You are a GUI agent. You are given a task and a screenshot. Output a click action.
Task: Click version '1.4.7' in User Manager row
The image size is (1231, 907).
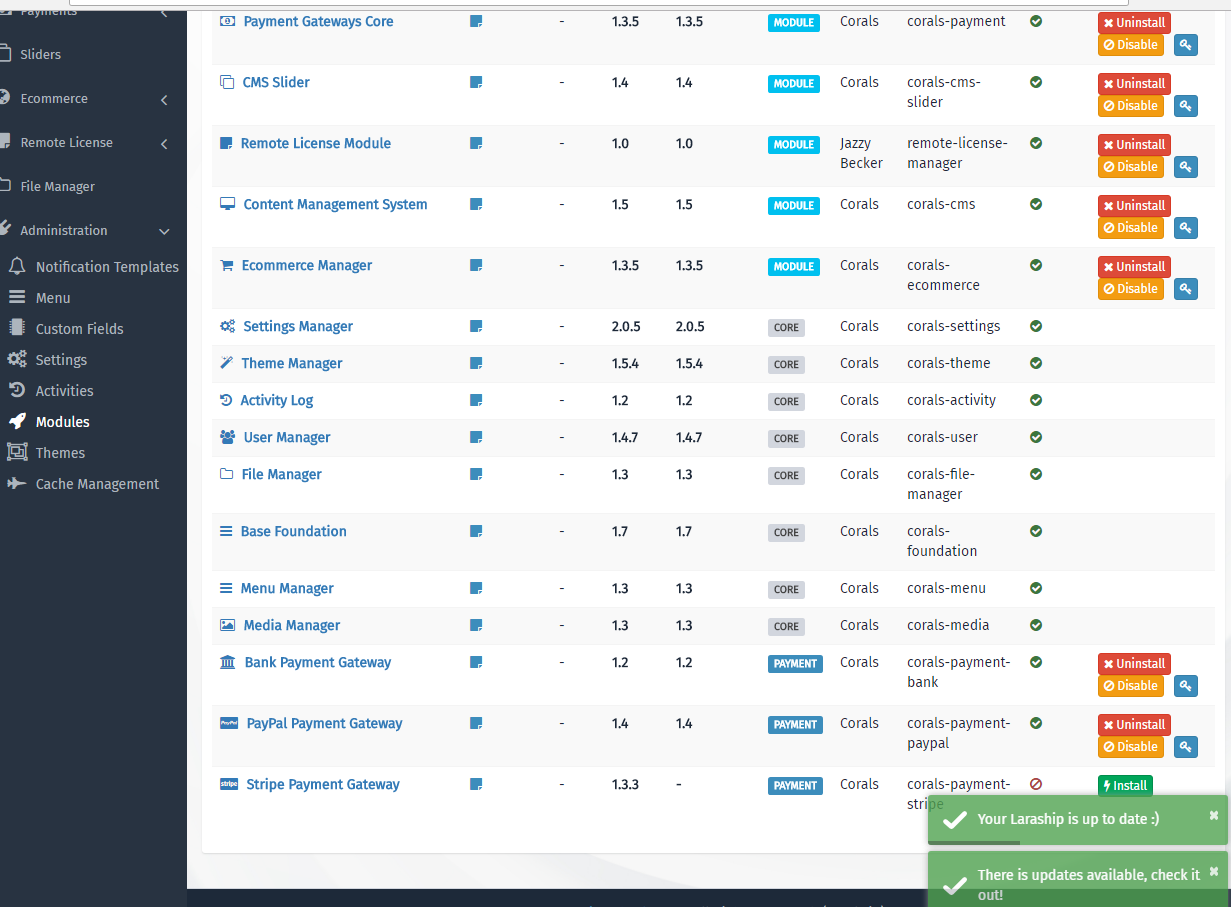(x=625, y=437)
